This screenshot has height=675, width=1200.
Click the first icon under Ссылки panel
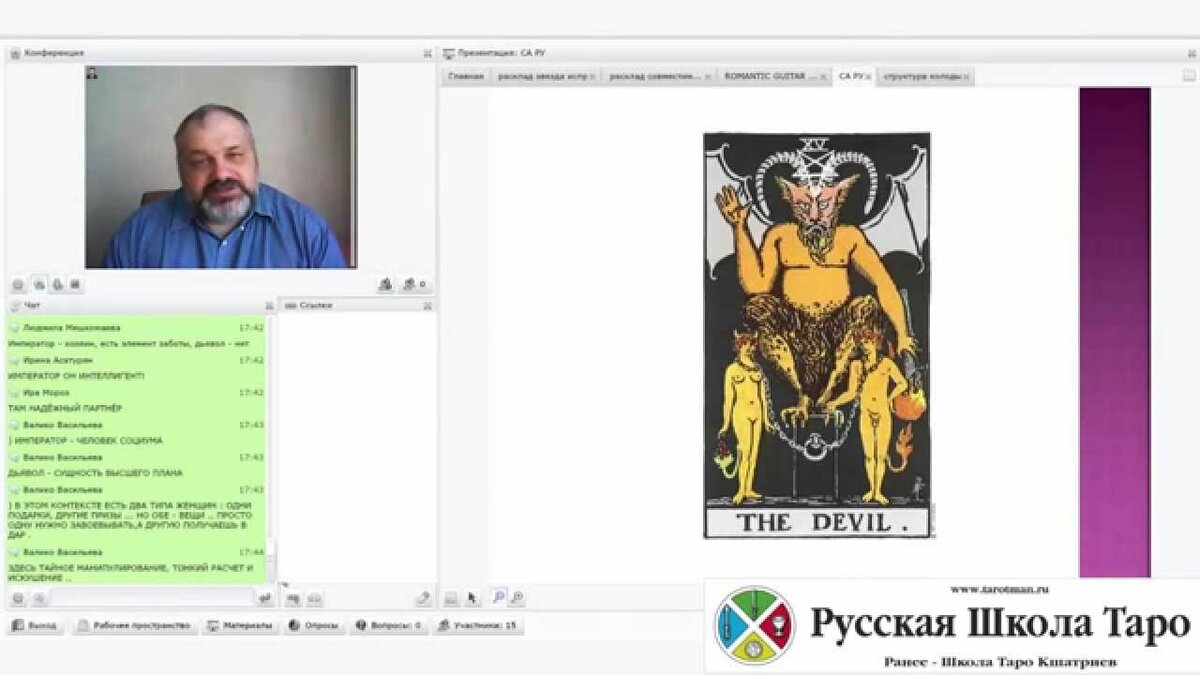[293, 599]
